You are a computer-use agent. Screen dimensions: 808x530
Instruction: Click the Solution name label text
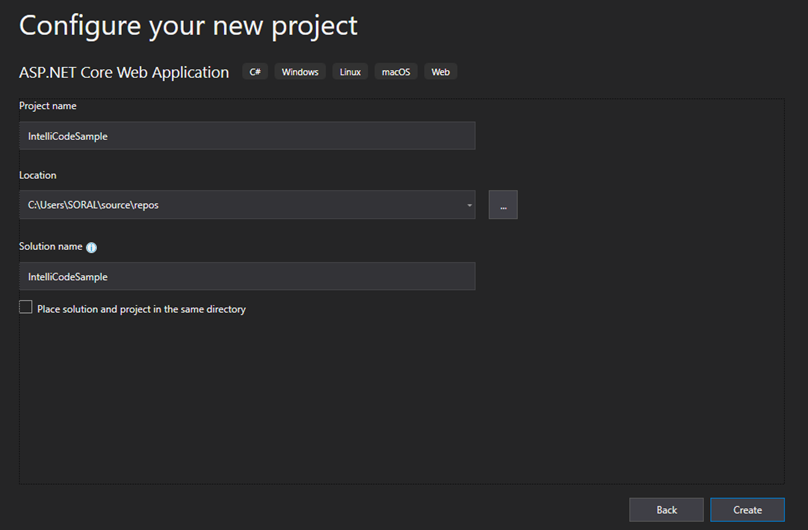[x=50, y=246]
